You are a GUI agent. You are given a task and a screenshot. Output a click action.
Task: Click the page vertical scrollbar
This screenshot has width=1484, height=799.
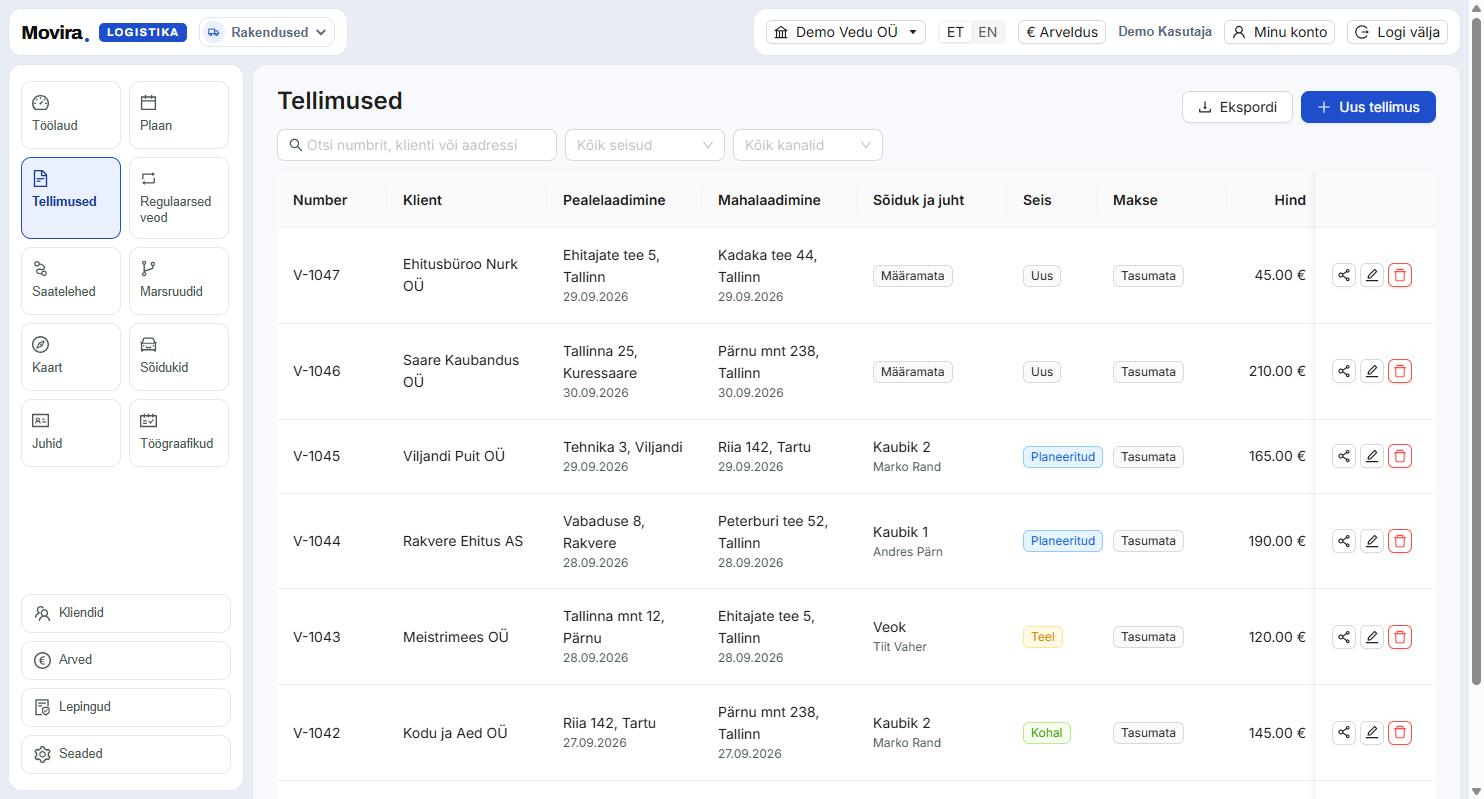point(1477,350)
